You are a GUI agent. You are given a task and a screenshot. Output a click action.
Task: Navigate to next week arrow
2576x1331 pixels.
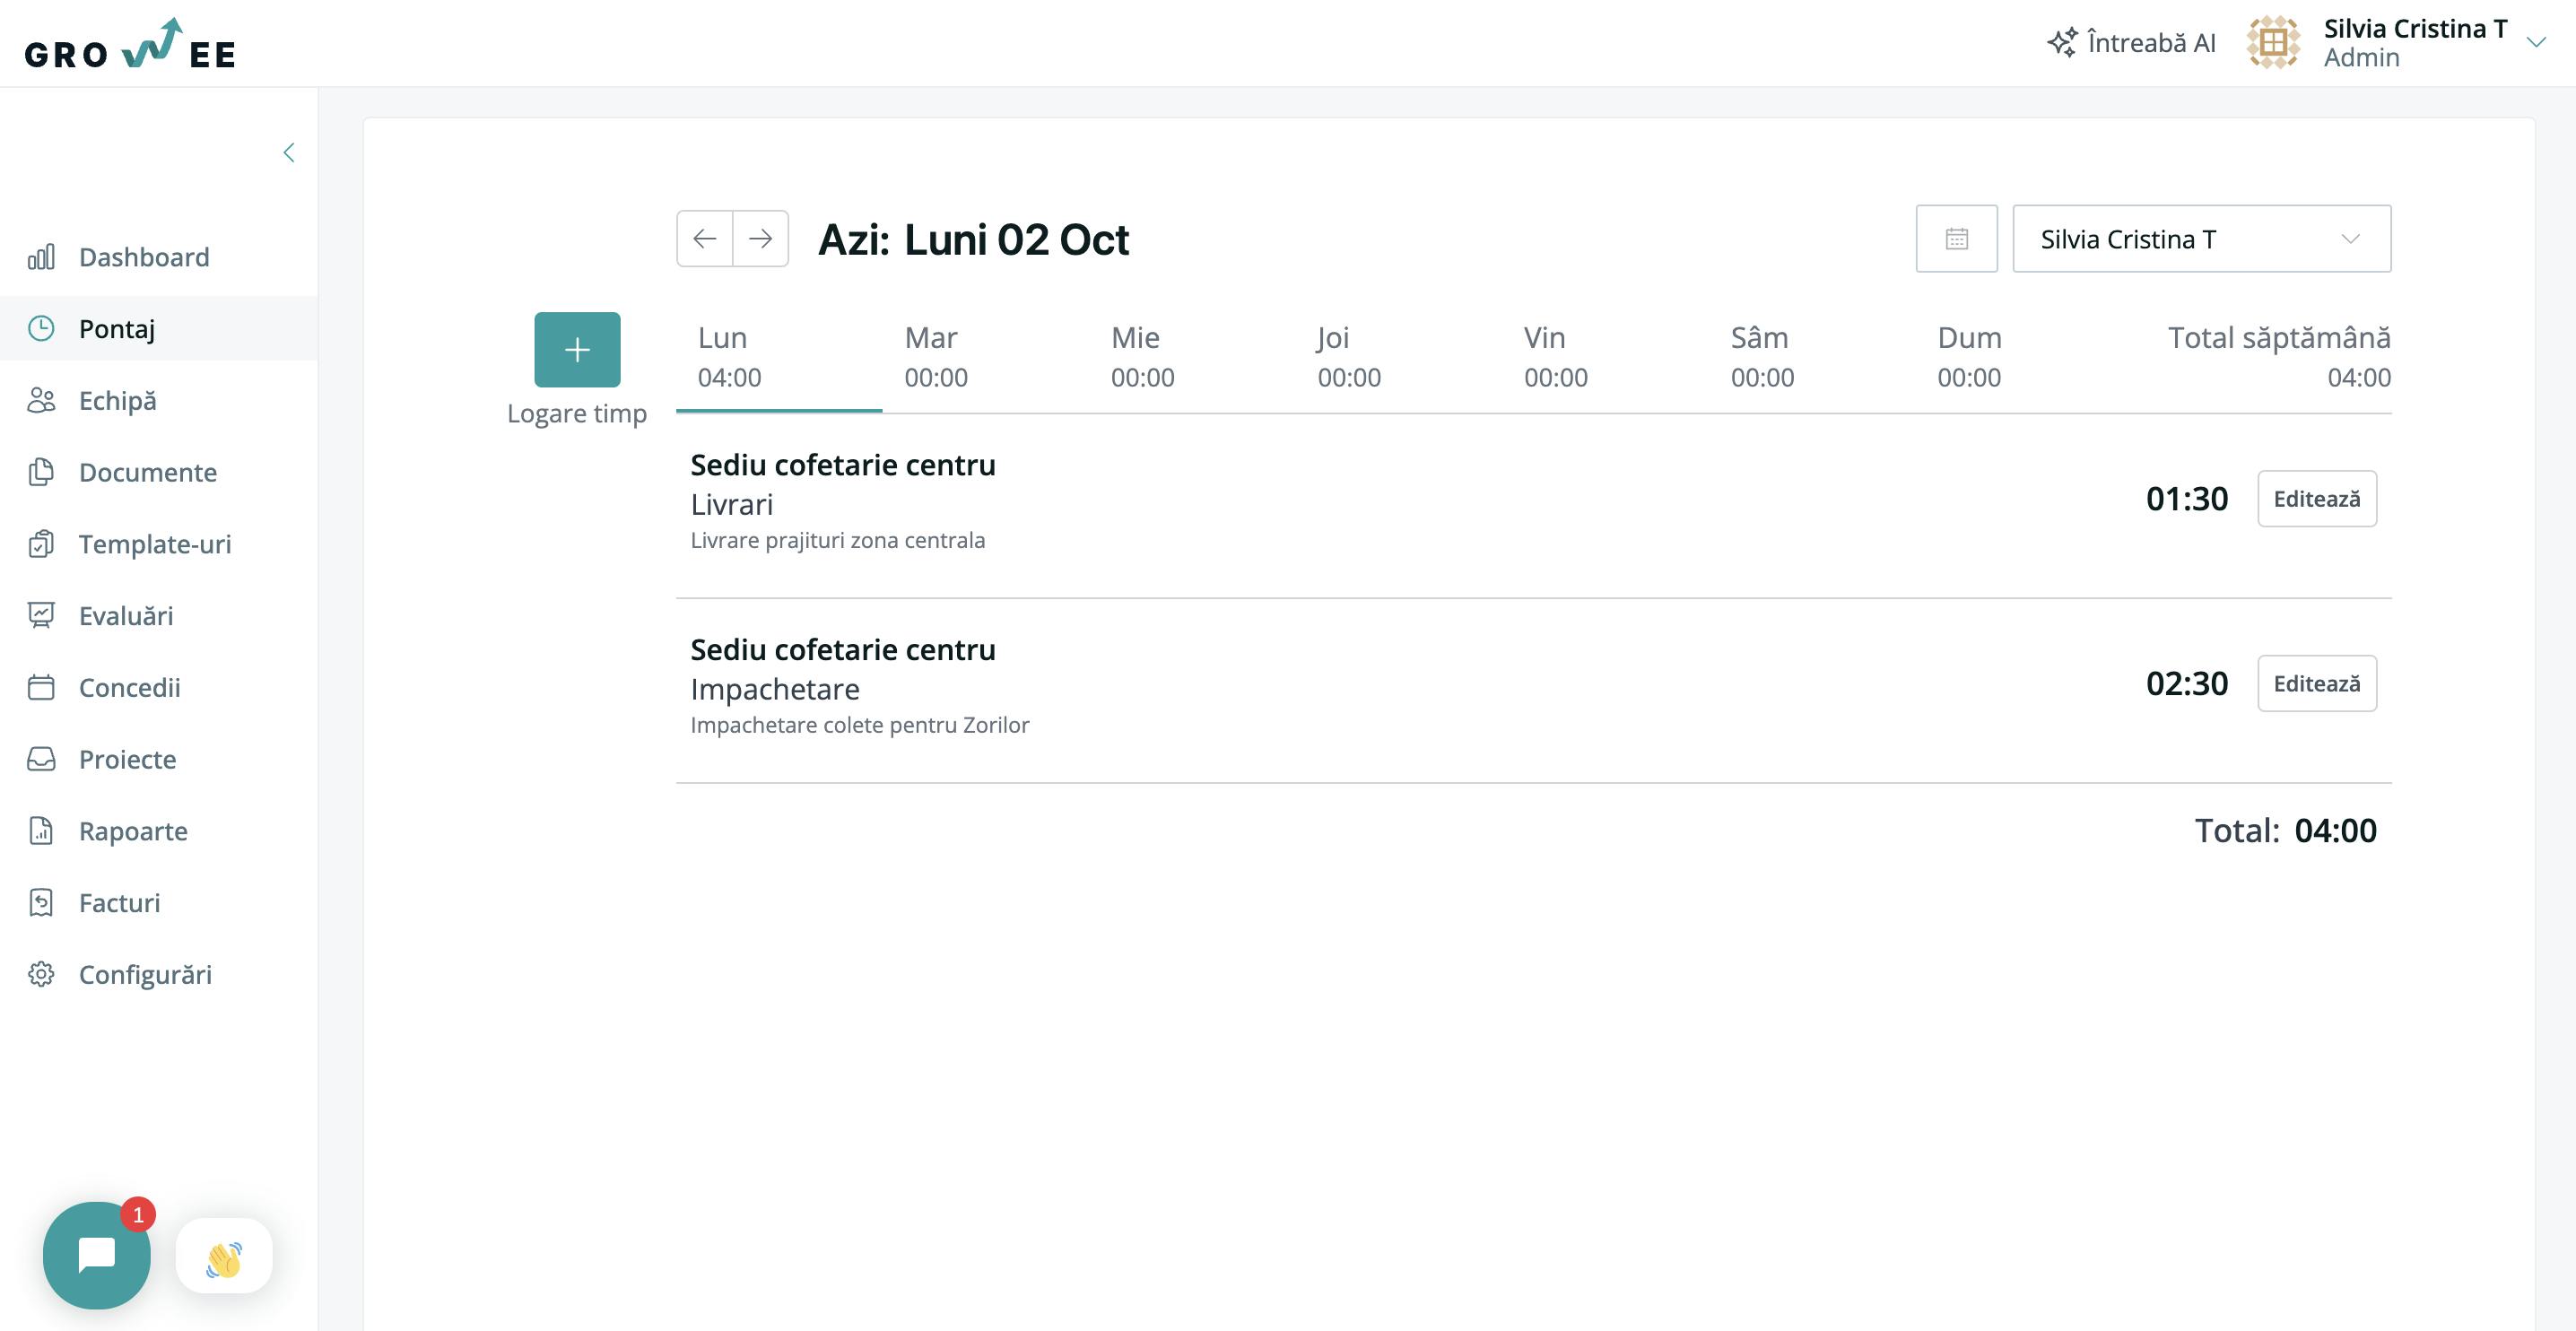[761, 238]
